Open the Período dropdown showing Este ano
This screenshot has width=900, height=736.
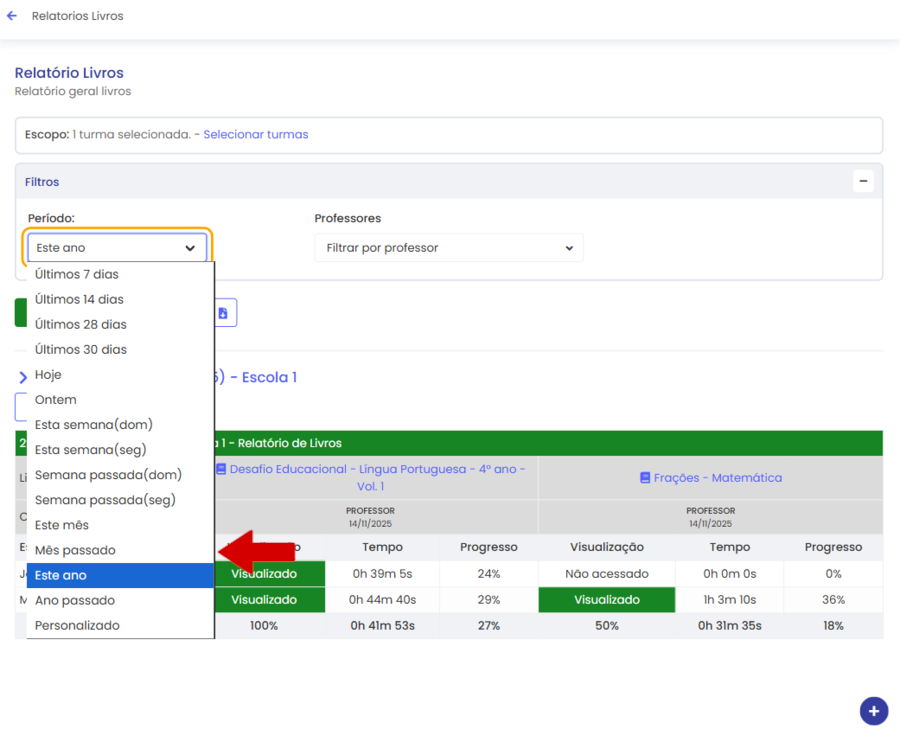click(117, 248)
